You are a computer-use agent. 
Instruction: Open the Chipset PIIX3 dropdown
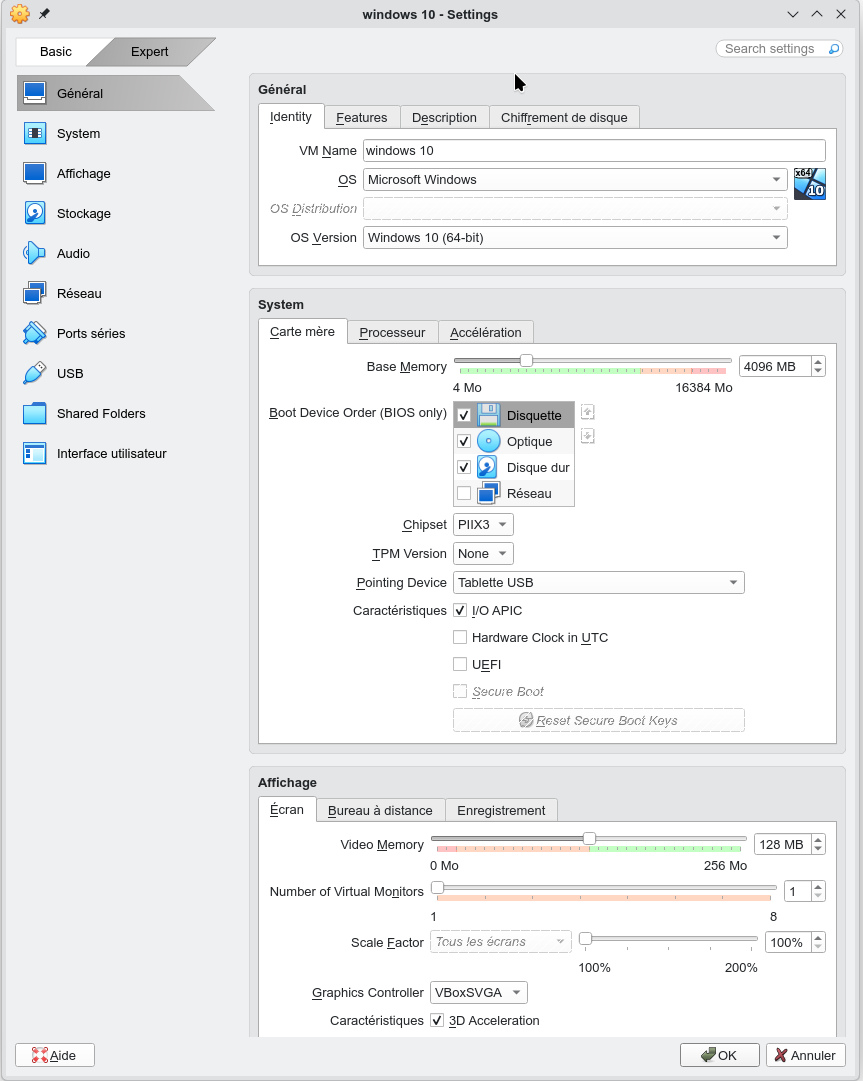(483, 525)
